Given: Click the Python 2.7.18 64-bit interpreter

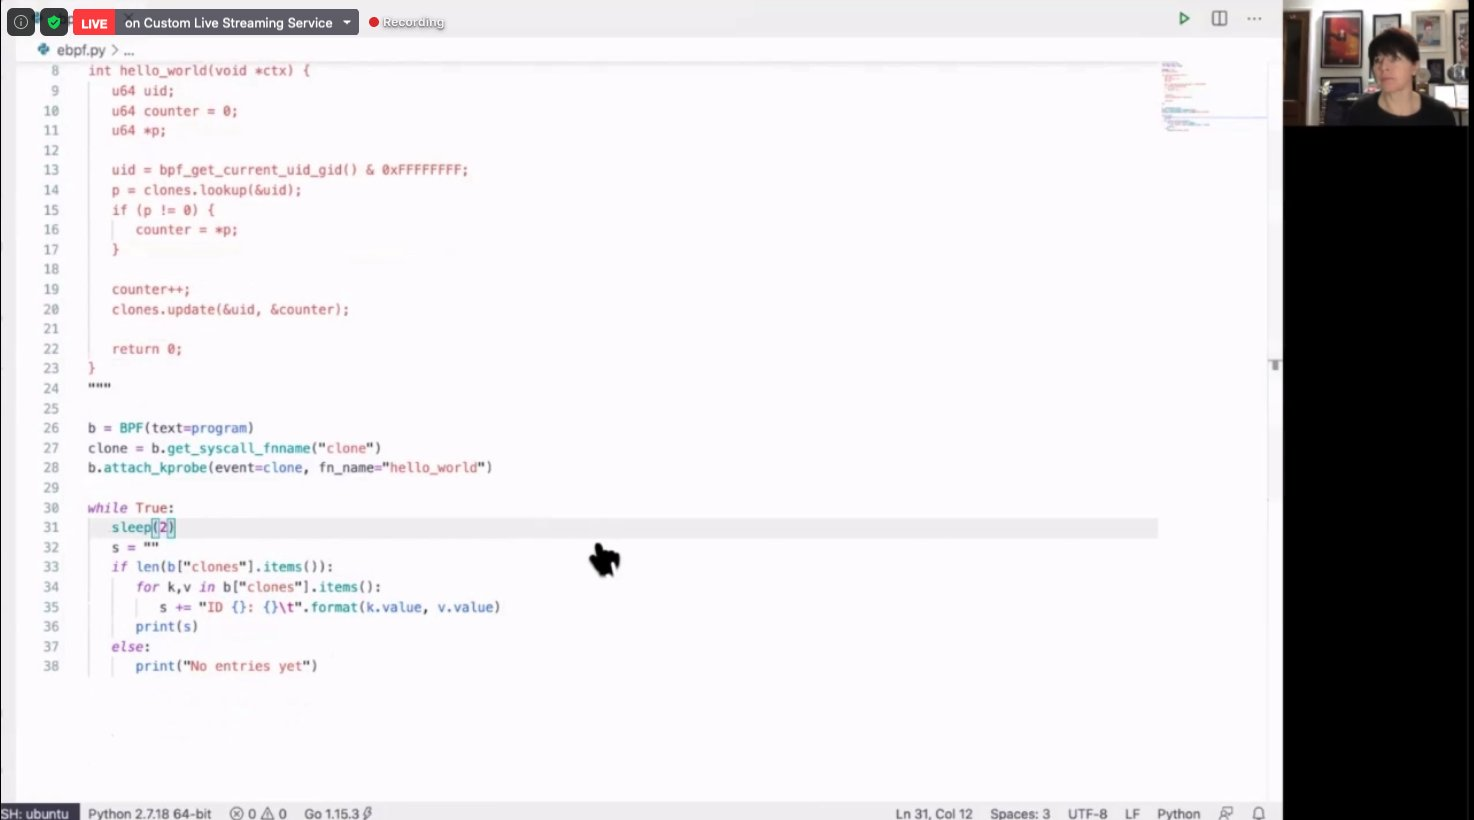Looking at the screenshot, I should coord(149,813).
